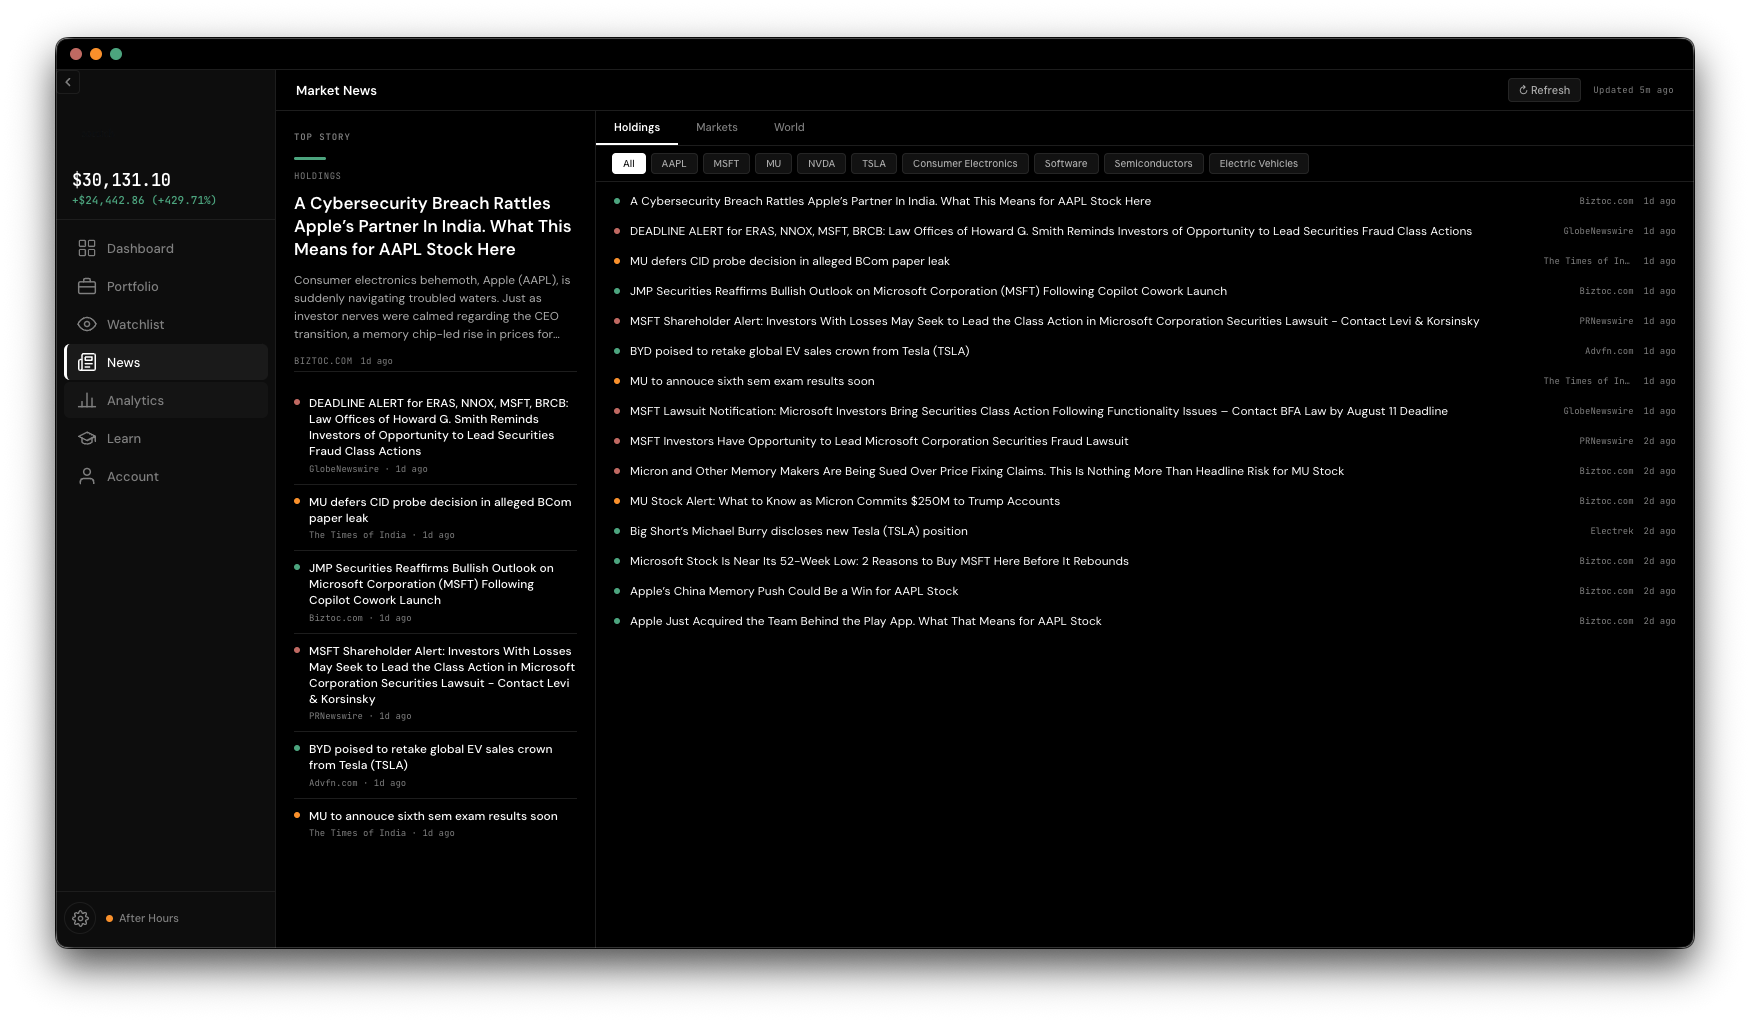Screen dimensions: 1750x1022
Task: Filter news by TSLA
Action: pyautogui.click(x=874, y=164)
